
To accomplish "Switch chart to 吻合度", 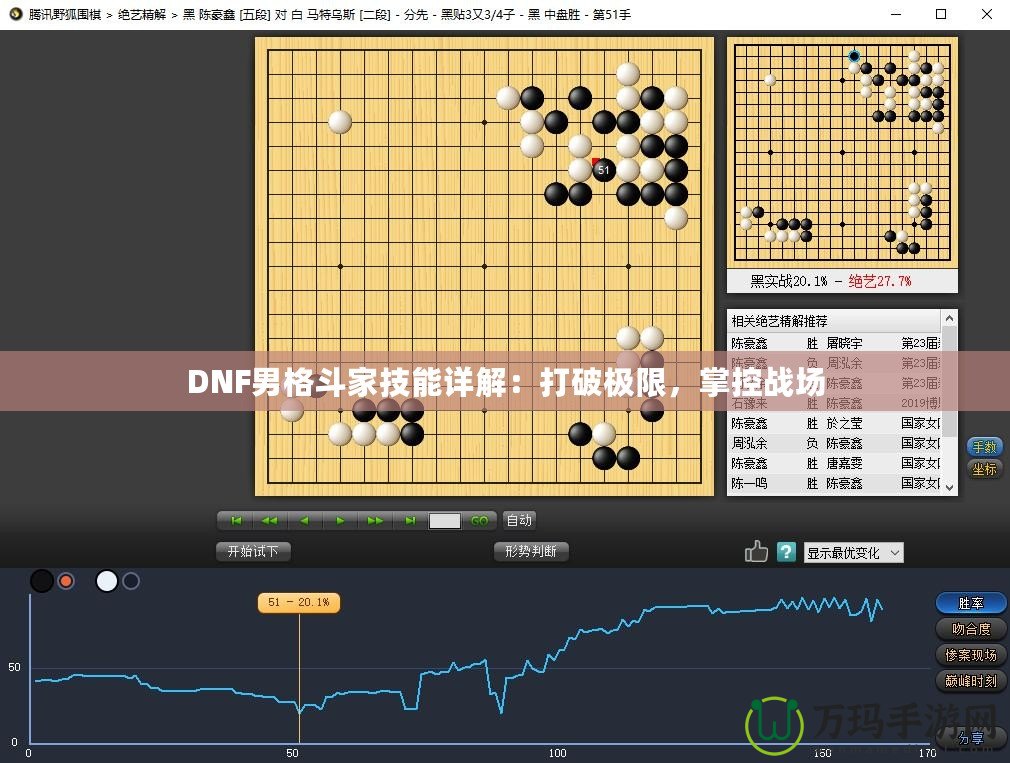I will point(971,629).
